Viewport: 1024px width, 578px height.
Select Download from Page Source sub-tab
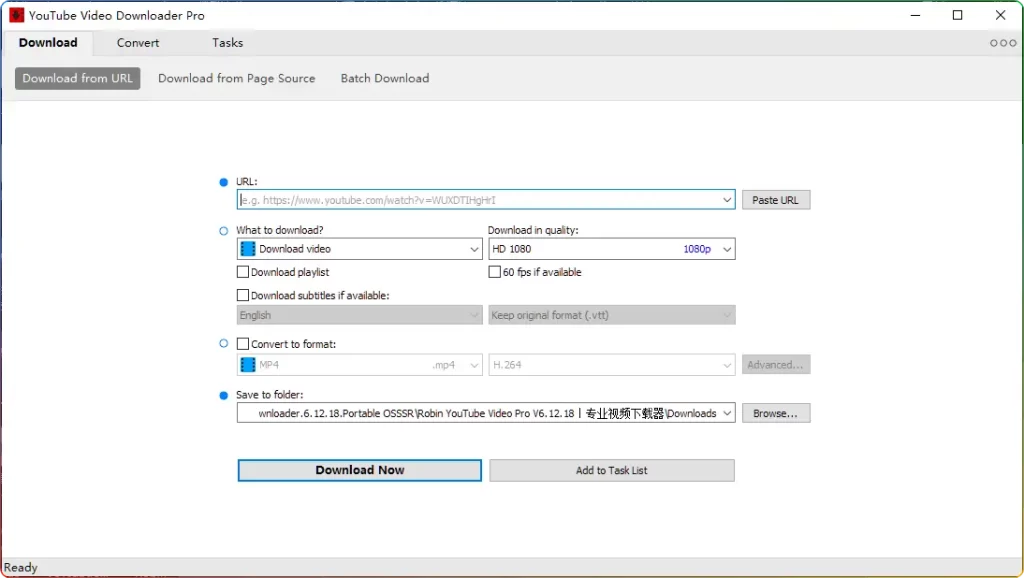point(236,78)
